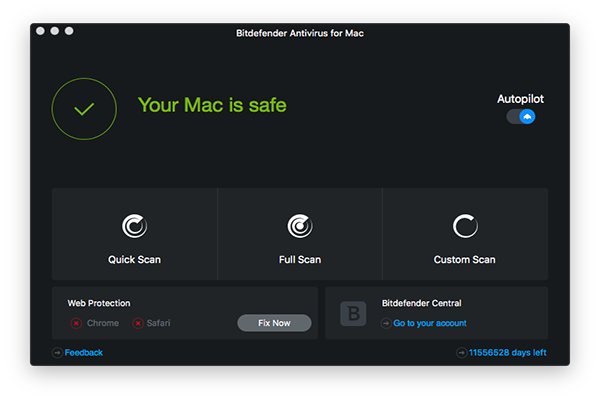Image resolution: width=600 pixels, height=400 pixels.
Task: Click the Quick Scan radar icon
Action: 134,226
